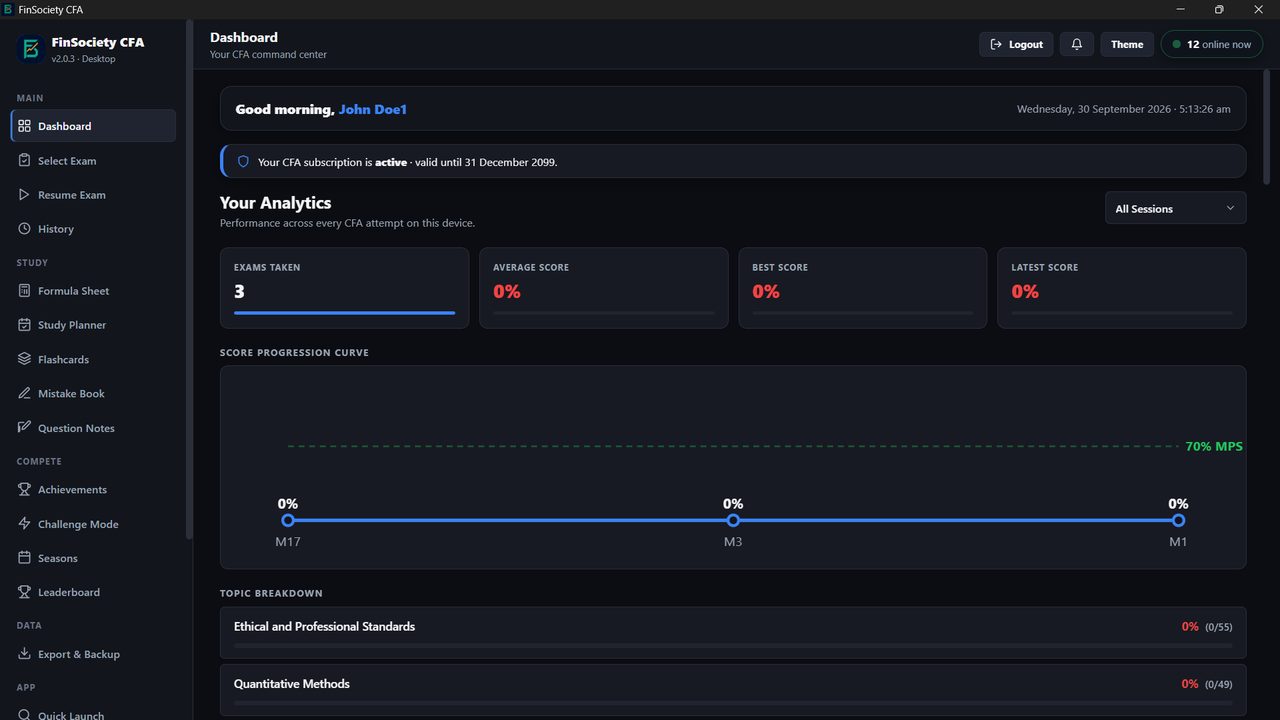
Task: Open the Dashboard menu item
Action: tap(93, 126)
